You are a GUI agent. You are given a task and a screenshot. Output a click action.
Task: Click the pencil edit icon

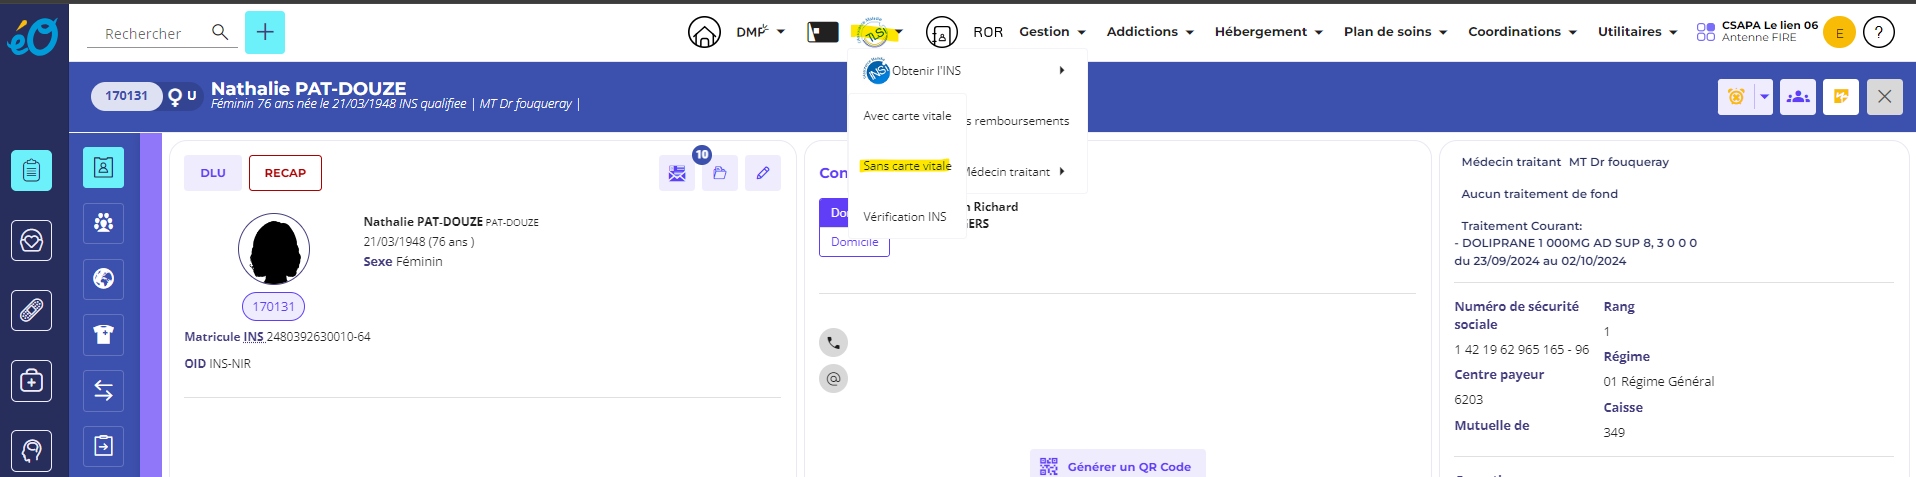763,173
